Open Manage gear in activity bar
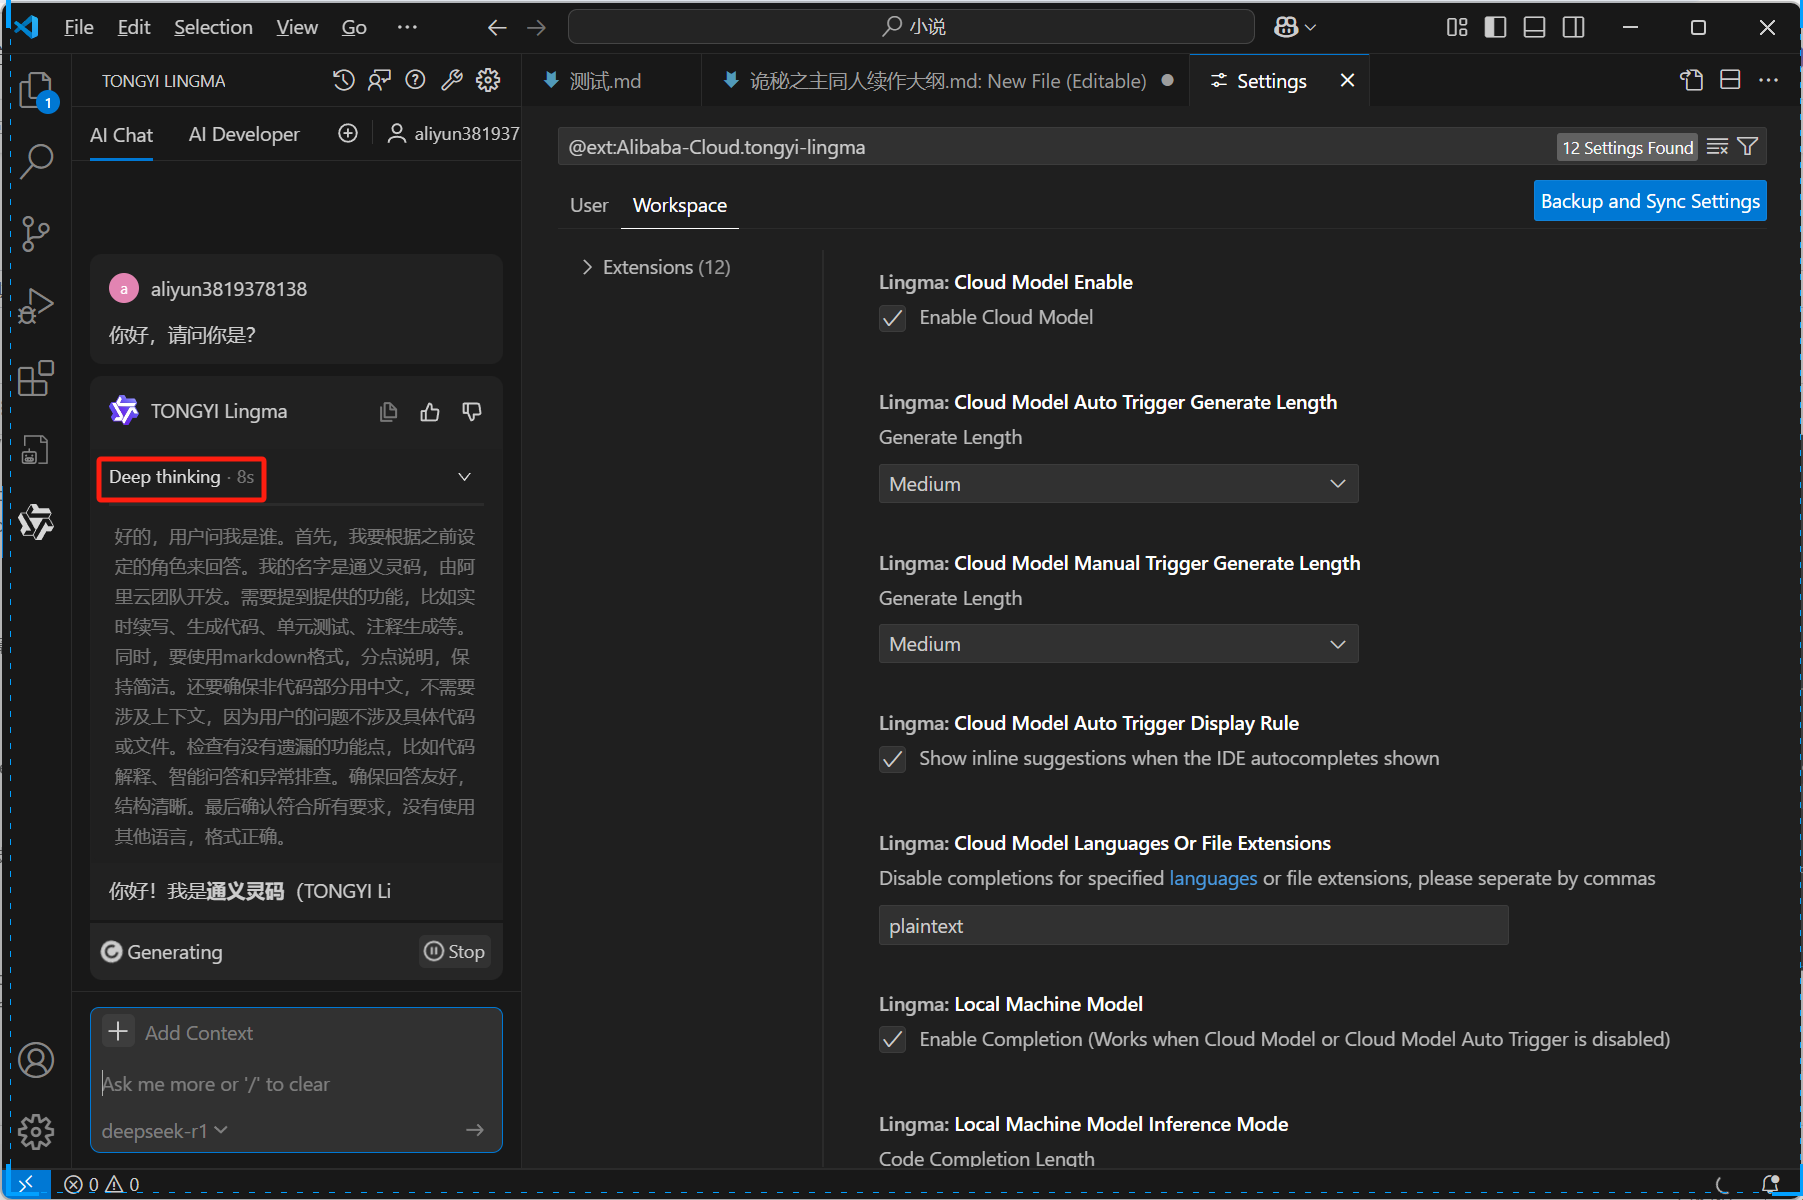The image size is (1803, 1200). click(x=37, y=1131)
